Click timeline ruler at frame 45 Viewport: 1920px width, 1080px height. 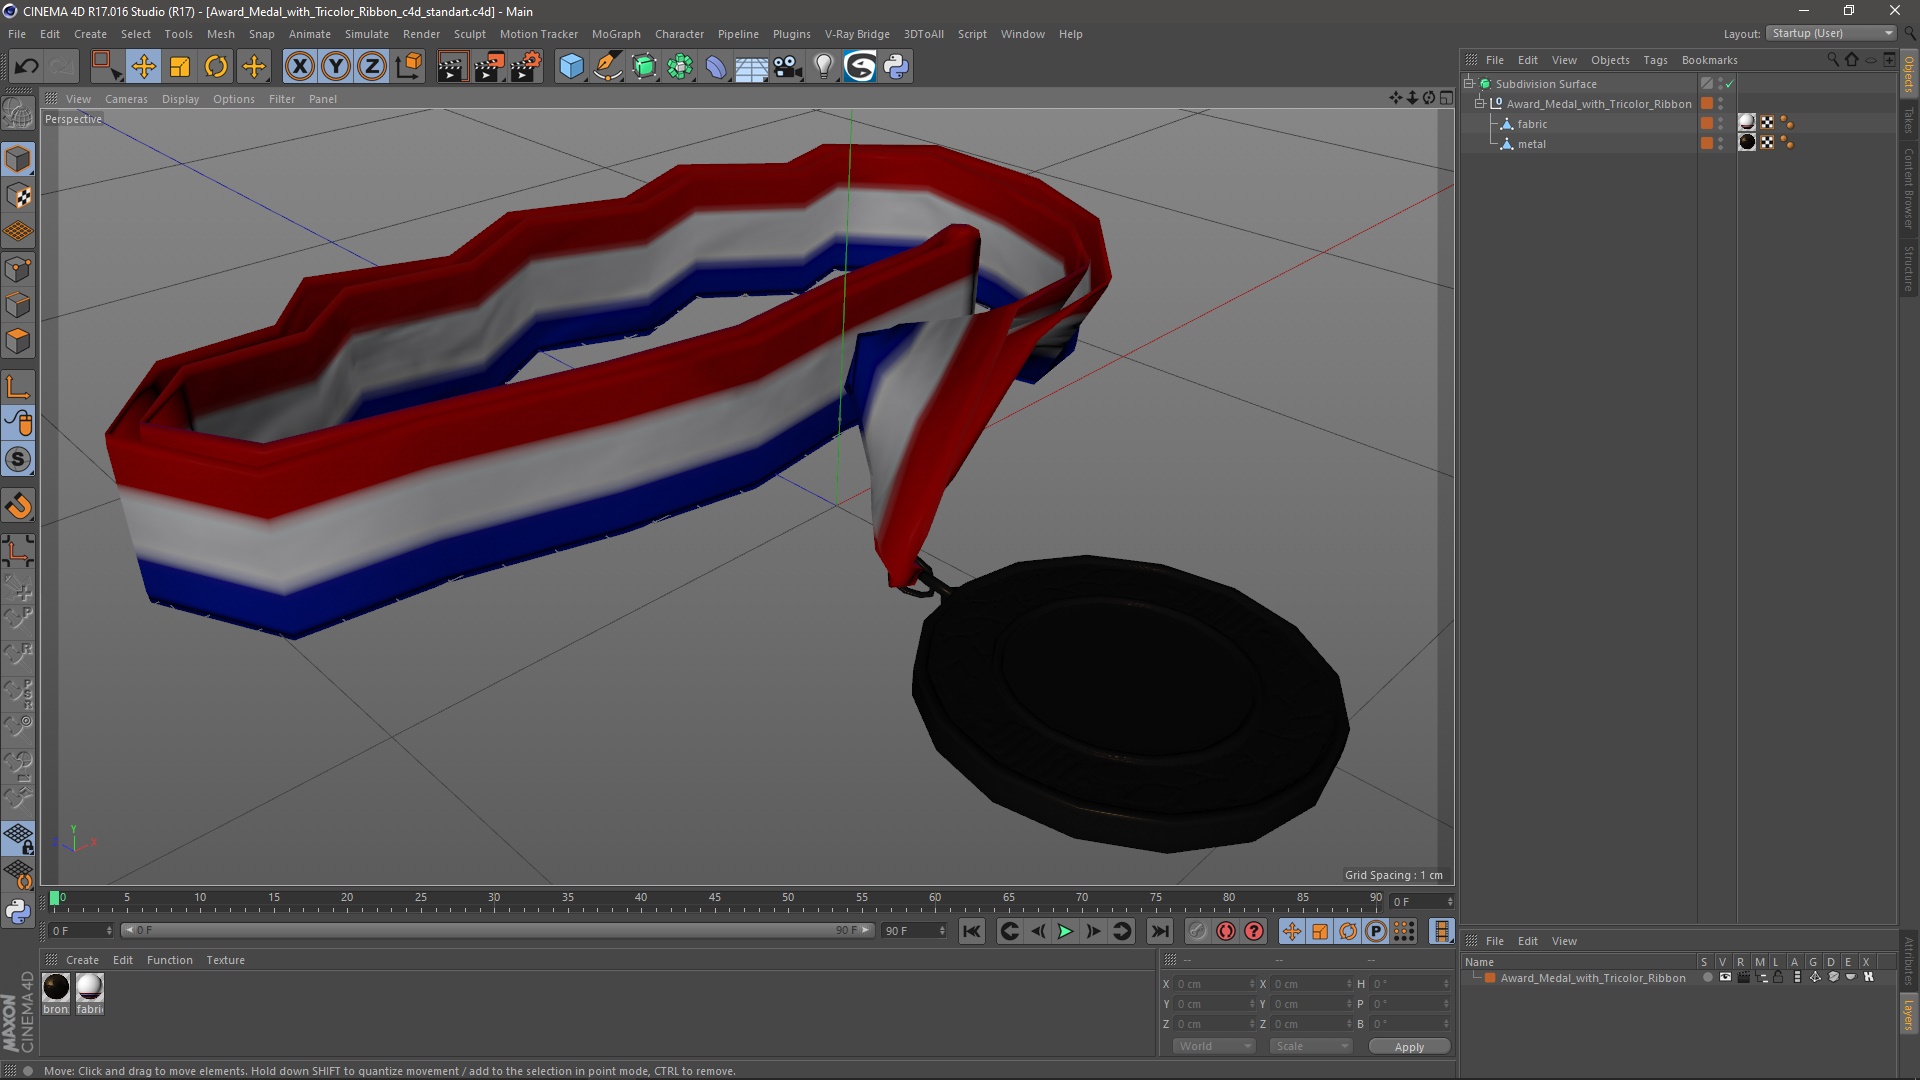pyautogui.click(x=714, y=898)
